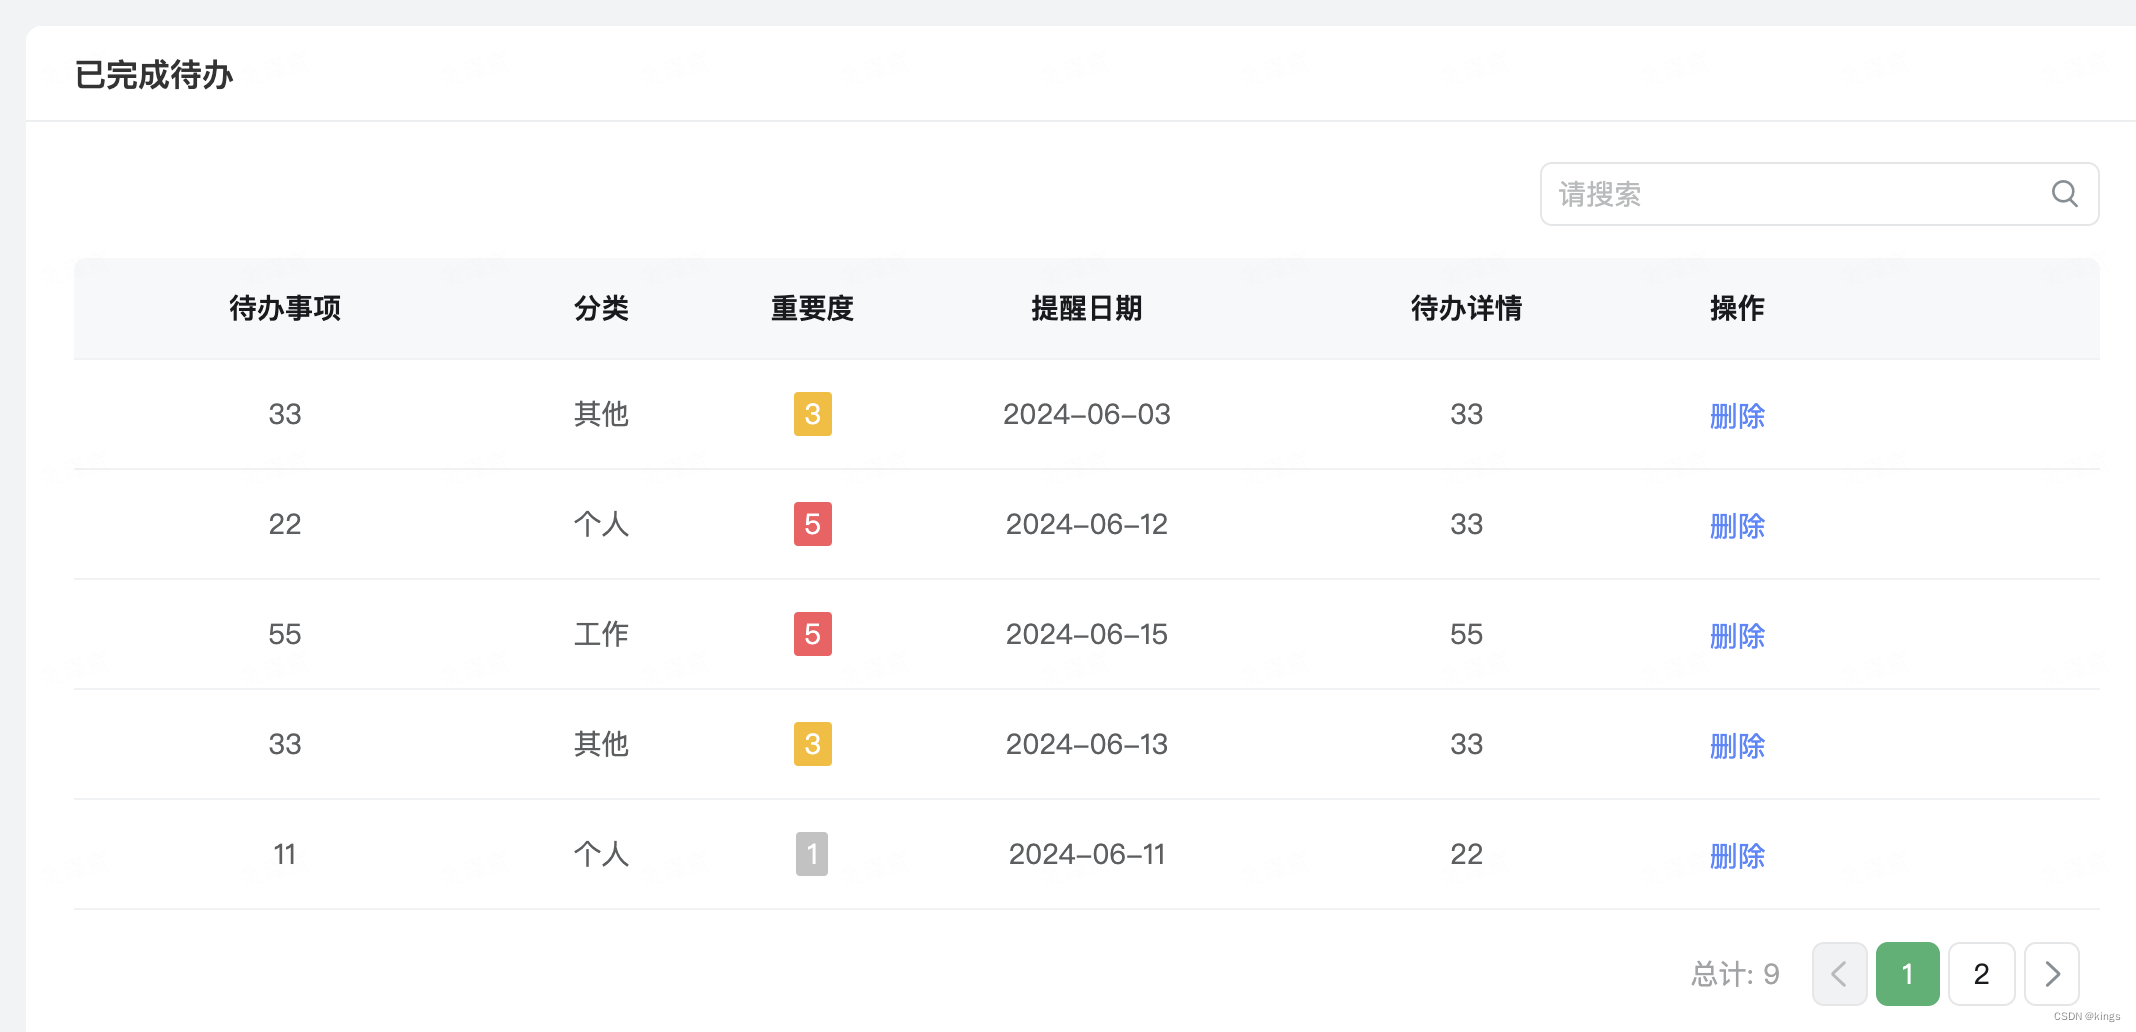Click the 分类 column header
This screenshot has height=1032, width=2136.
(601, 308)
